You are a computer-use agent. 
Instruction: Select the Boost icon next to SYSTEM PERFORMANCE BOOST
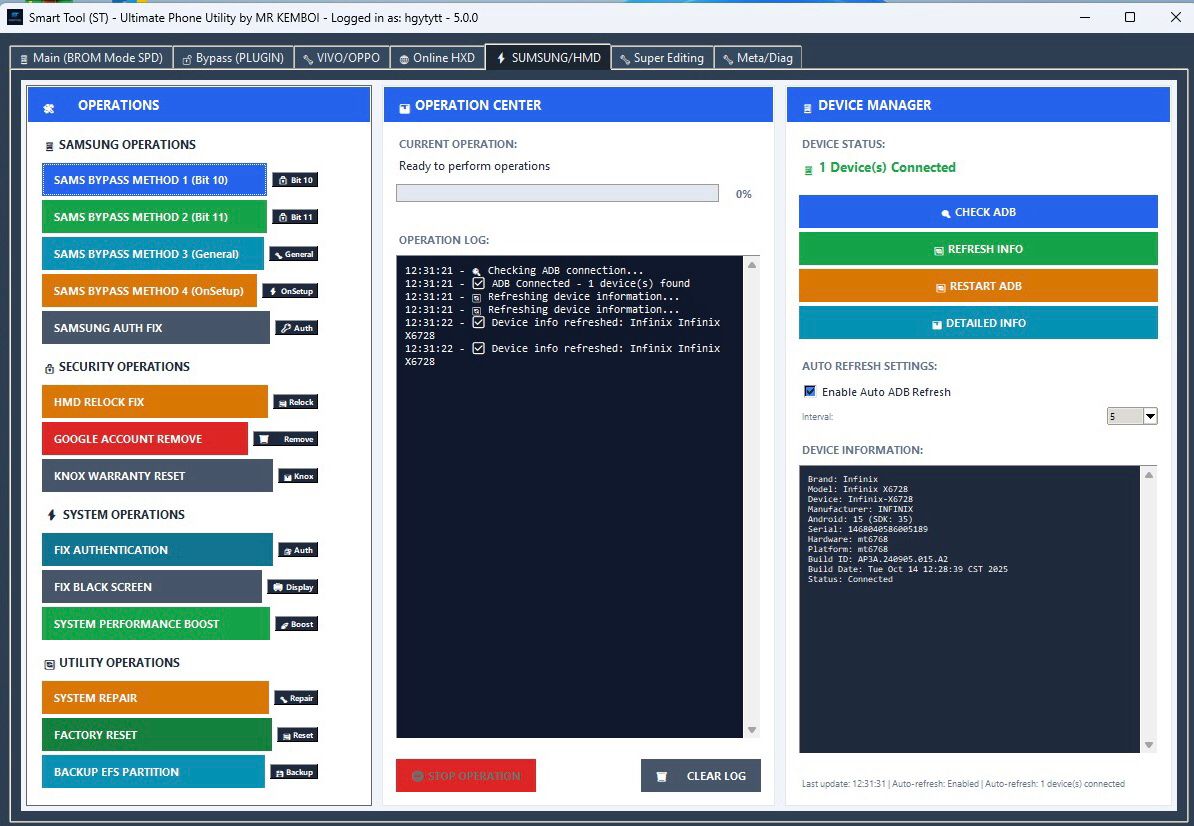click(296, 623)
